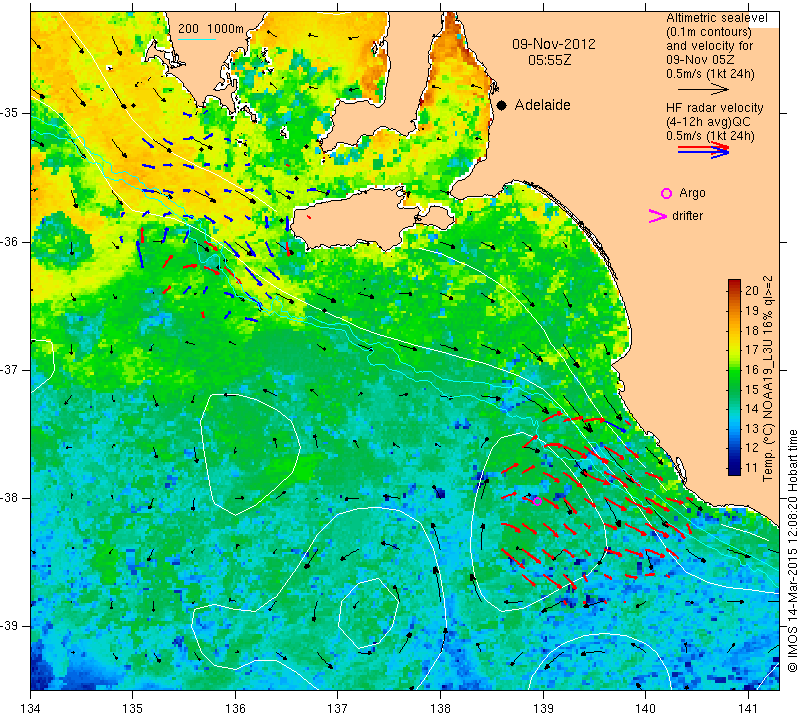Viewport: 800px width, 720px height.
Task: Click the 135 longitude axis label
Action: (133, 709)
